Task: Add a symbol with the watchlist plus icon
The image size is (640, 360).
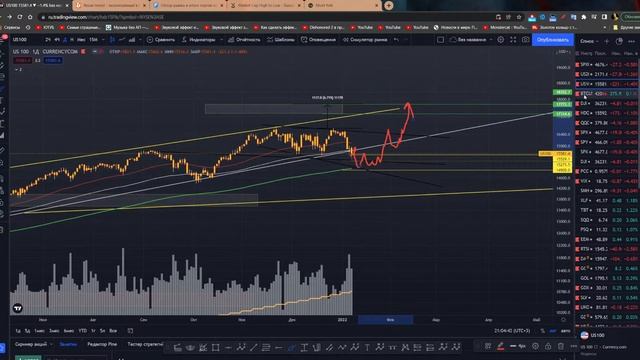Action: (607, 41)
